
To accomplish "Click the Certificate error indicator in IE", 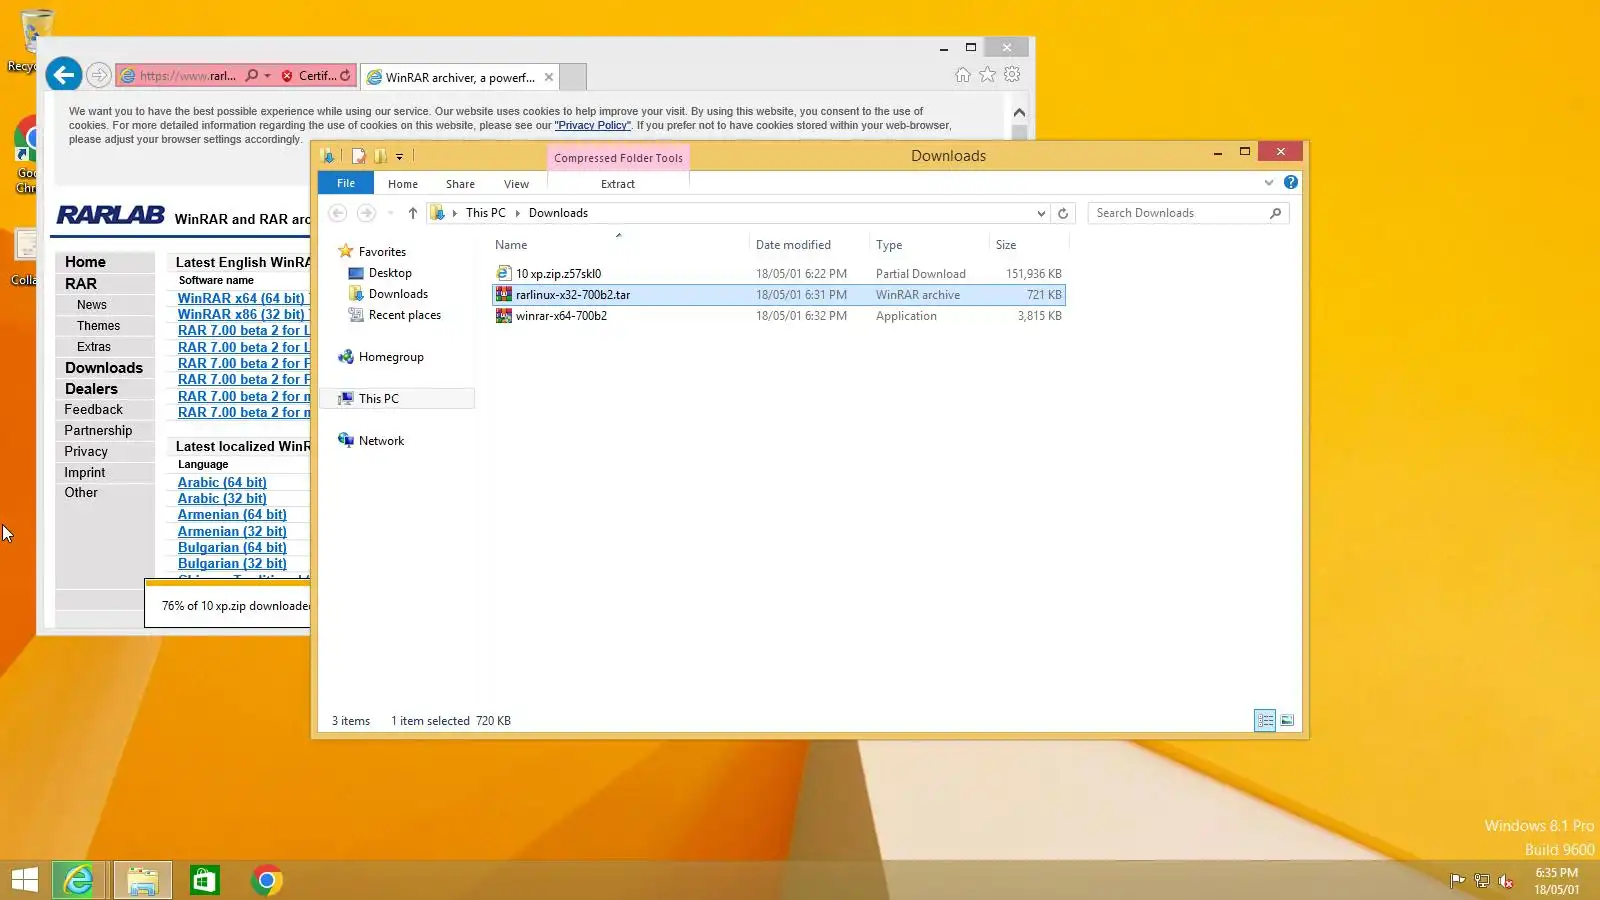I will pyautogui.click(x=309, y=76).
